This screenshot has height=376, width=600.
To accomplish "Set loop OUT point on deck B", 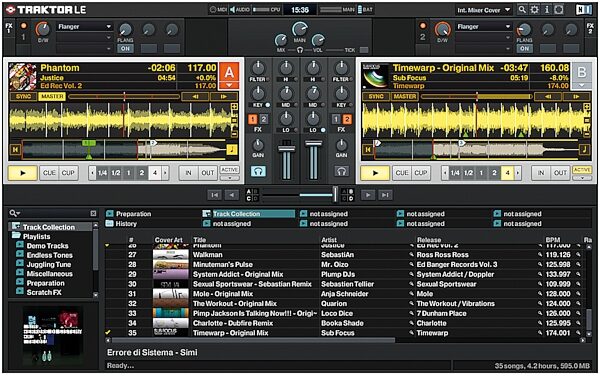I will tap(560, 173).
